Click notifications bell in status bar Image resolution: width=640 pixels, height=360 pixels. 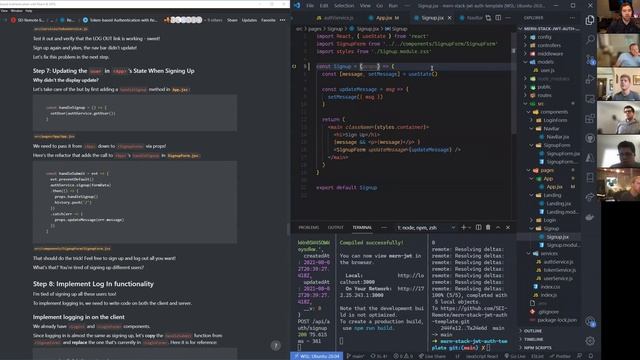(x=591, y=356)
